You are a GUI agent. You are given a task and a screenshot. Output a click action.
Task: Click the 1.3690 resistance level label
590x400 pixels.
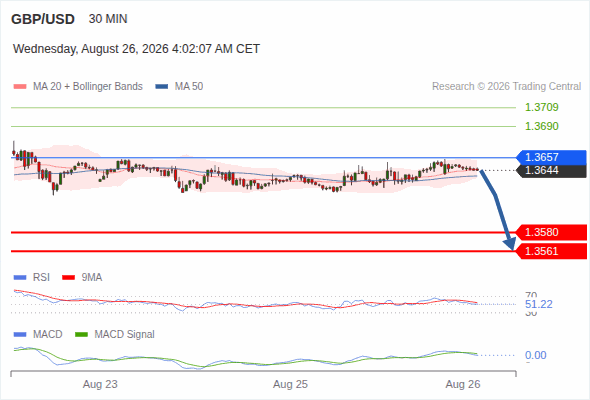click(x=541, y=126)
